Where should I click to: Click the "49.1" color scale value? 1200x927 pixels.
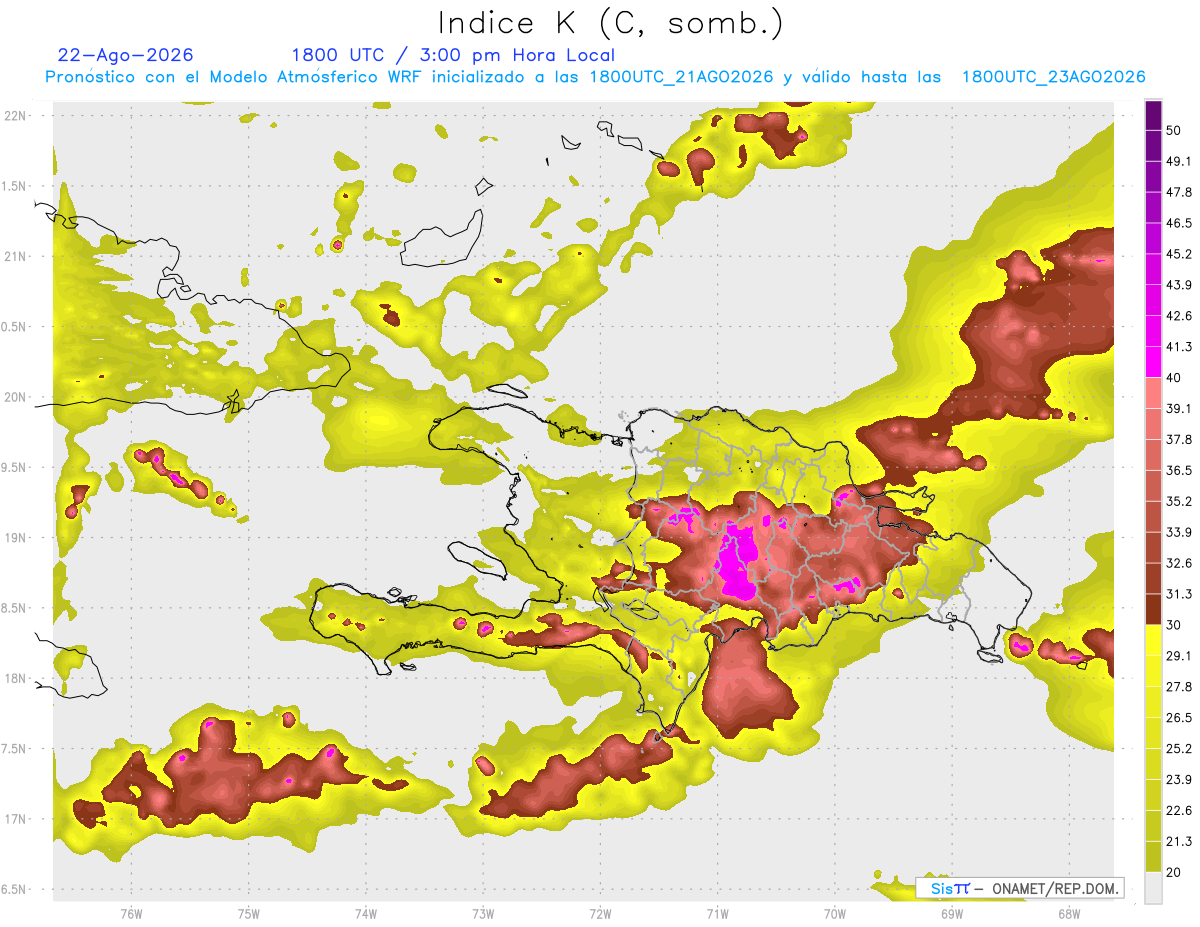pos(1179,161)
